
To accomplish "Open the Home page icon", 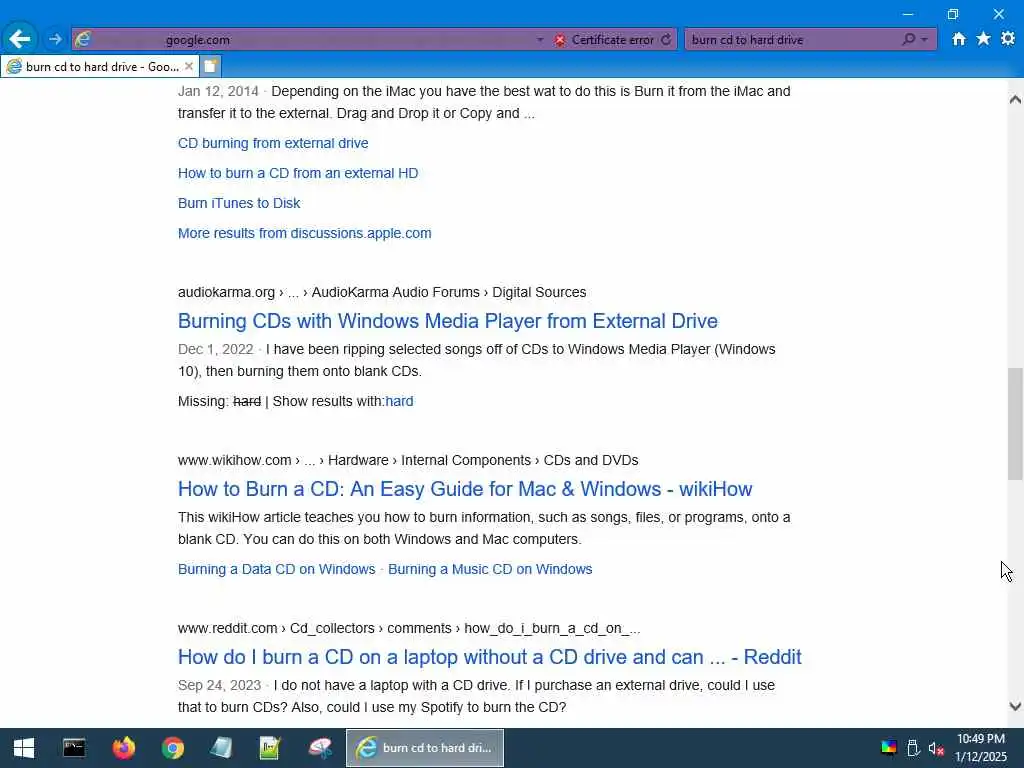I will 958,39.
